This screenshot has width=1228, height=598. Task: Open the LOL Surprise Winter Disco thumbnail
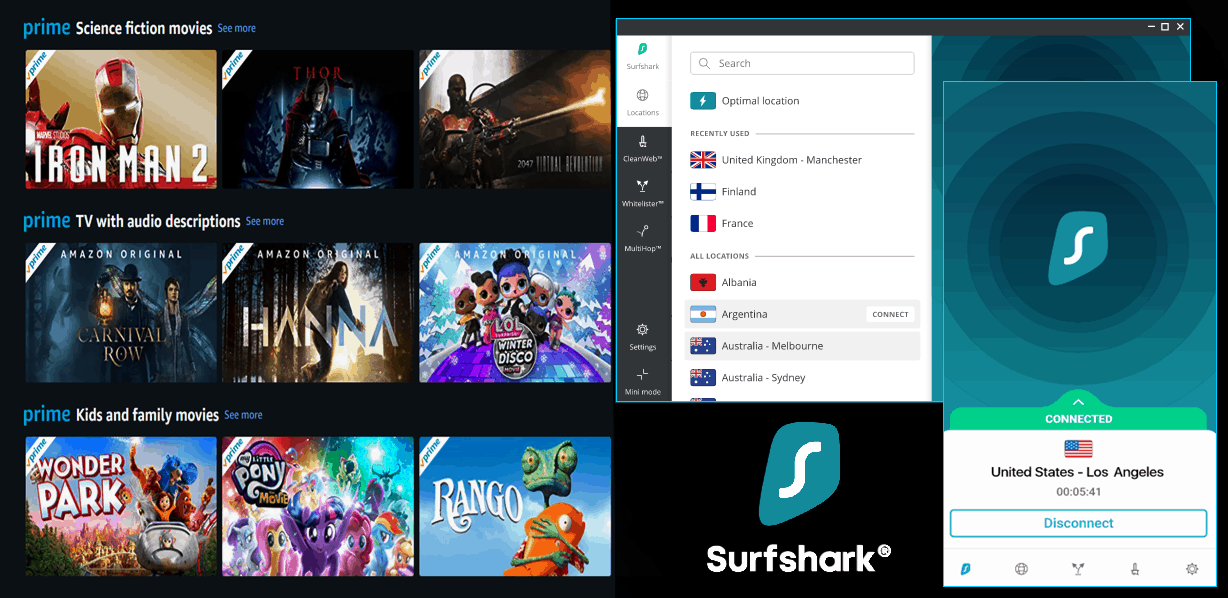coord(515,313)
